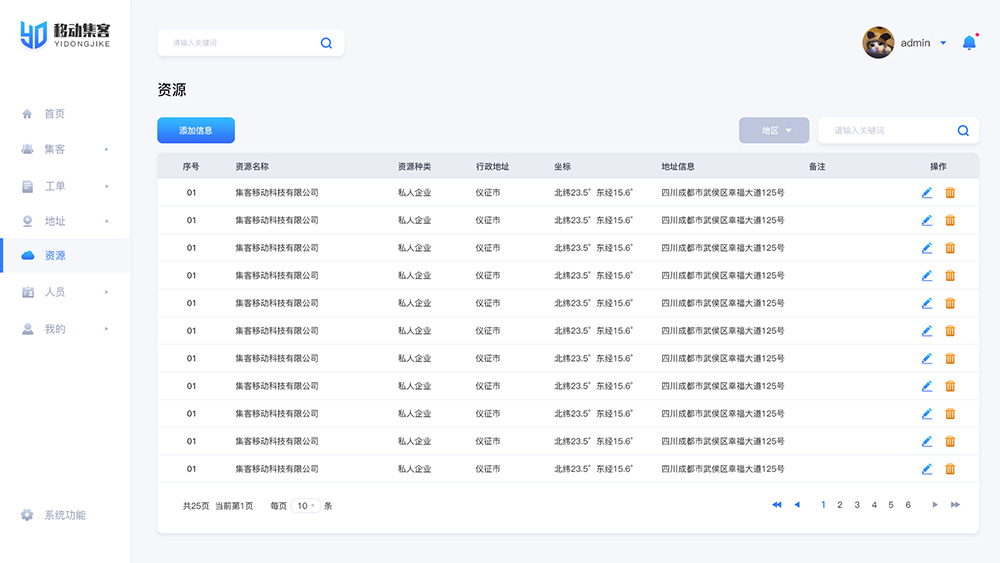1000x563 pixels.
Task: Click the search icon beside the 地区 filter
Action: coord(963,131)
